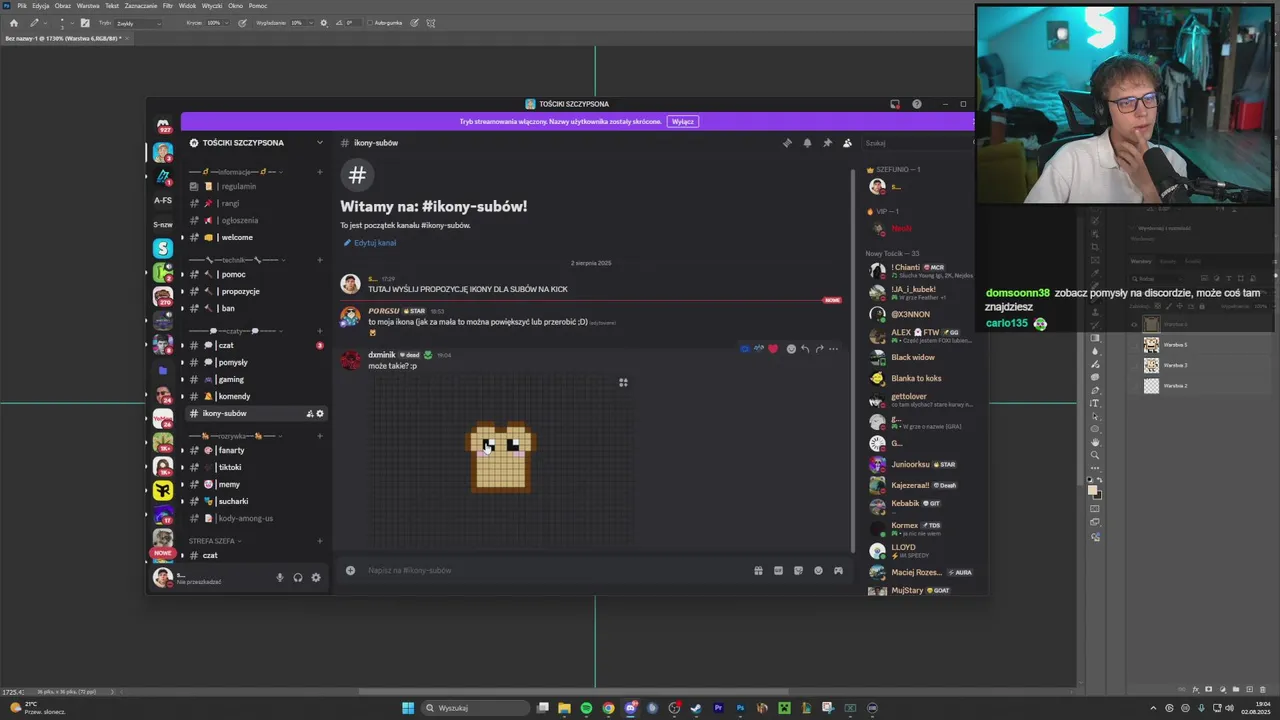Select the Zoom tool in Photoshop toolbar
1280x720 pixels.
point(1095,455)
